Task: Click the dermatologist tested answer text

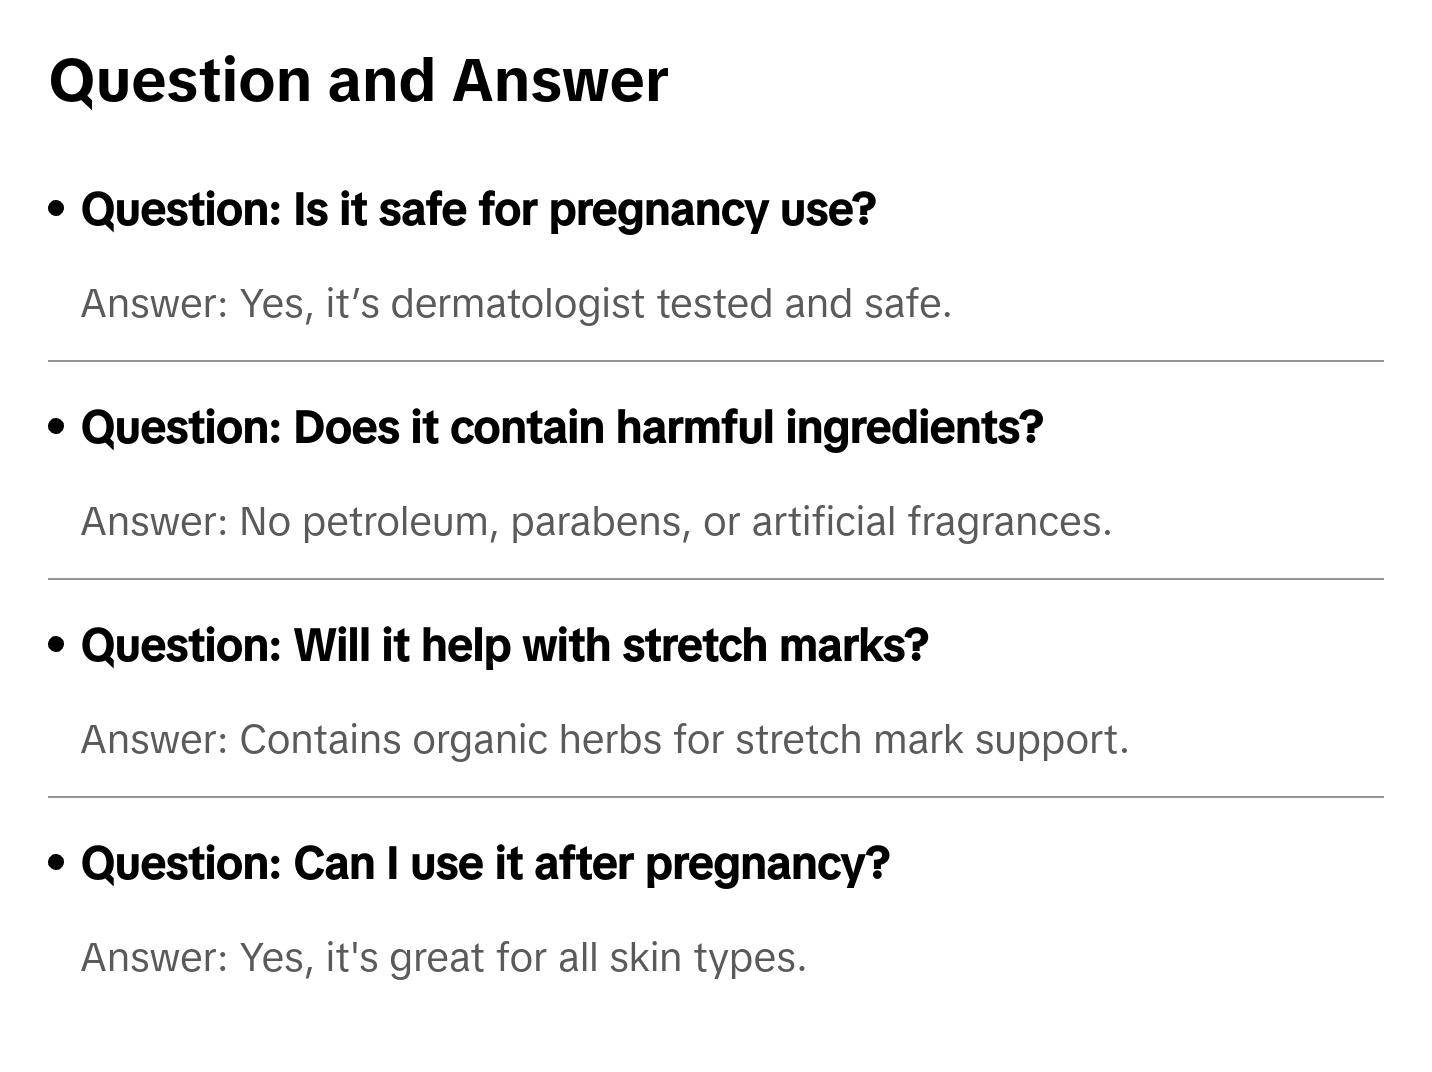Action: [x=516, y=304]
